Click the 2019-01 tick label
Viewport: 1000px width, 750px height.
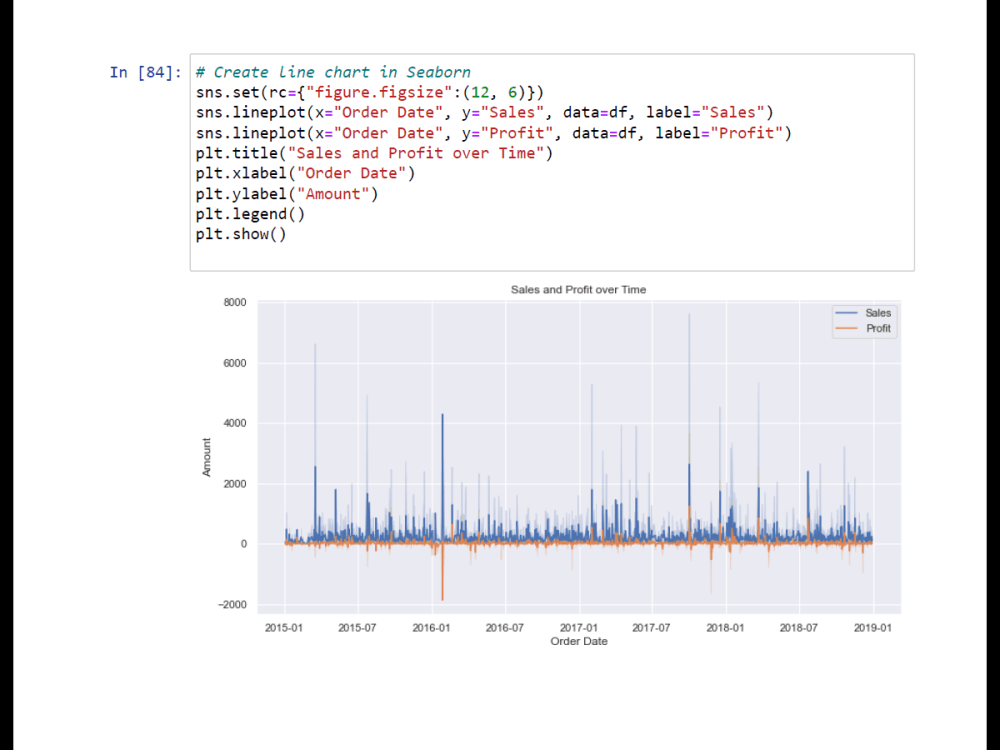[x=872, y=627]
